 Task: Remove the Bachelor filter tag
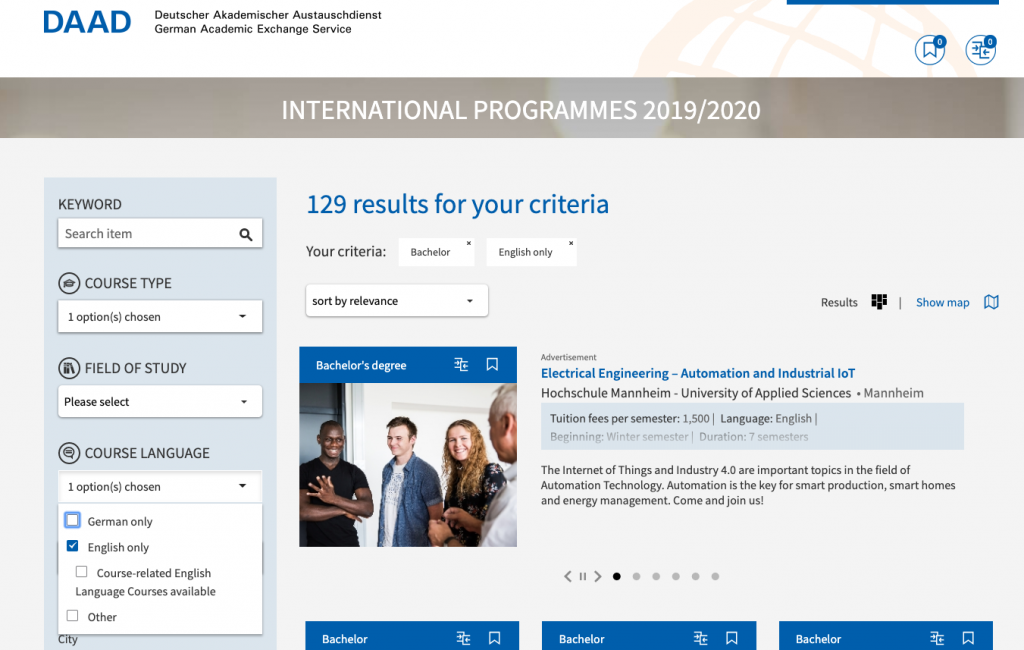(468, 243)
